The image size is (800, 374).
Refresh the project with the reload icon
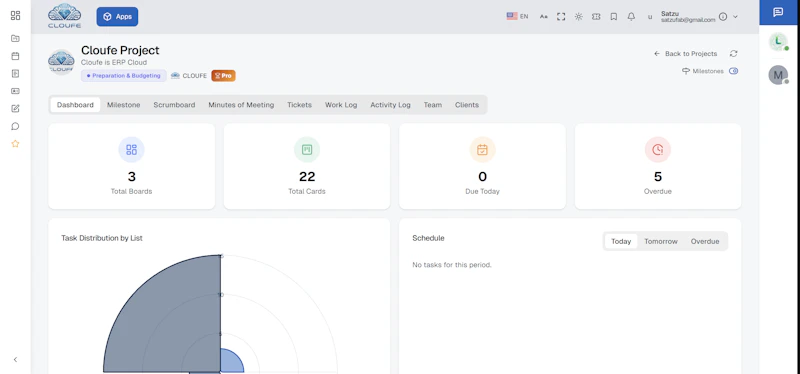pos(734,54)
